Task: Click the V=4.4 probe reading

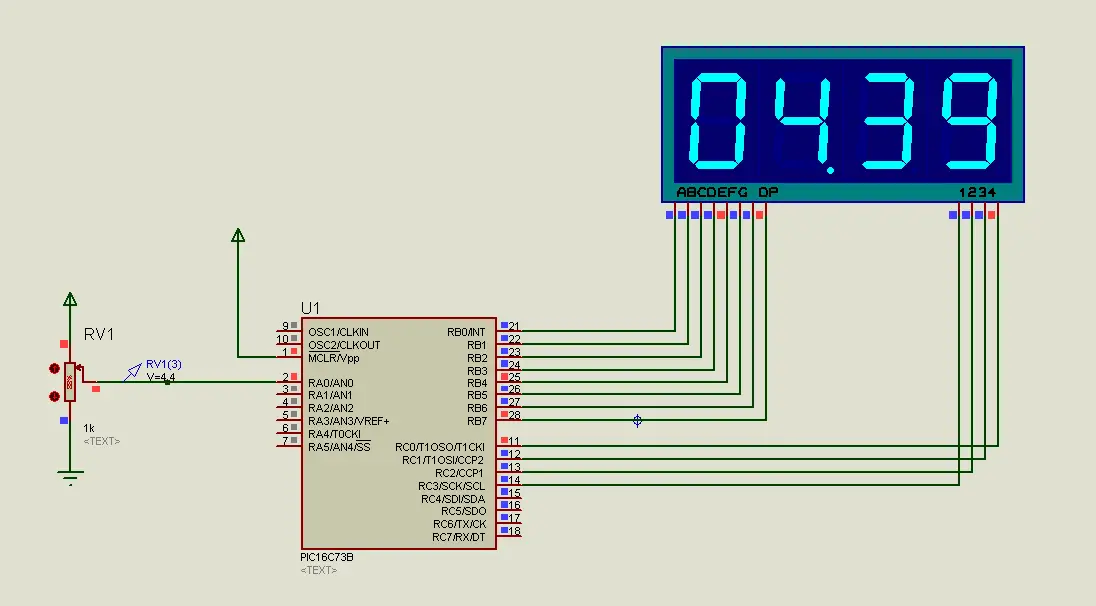Action: pyautogui.click(x=161, y=377)
